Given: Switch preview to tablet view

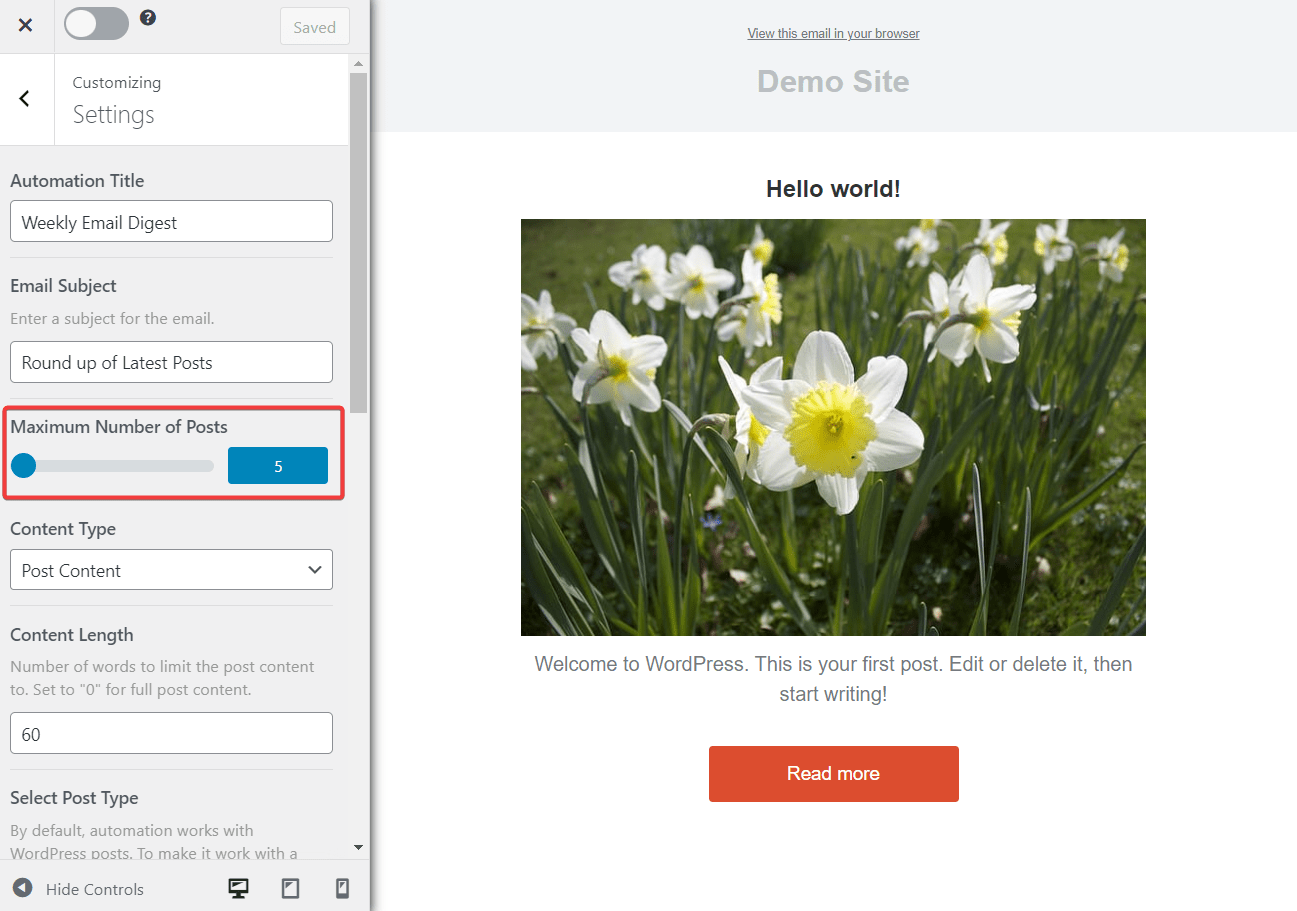Looking at the screenshot, I should coord(290,888).
